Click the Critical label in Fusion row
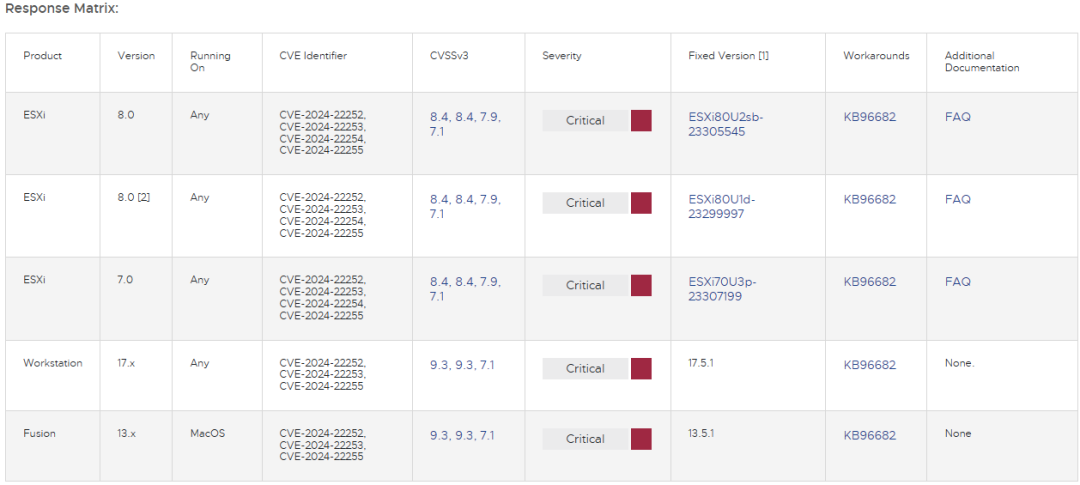 tap(585, 439)
